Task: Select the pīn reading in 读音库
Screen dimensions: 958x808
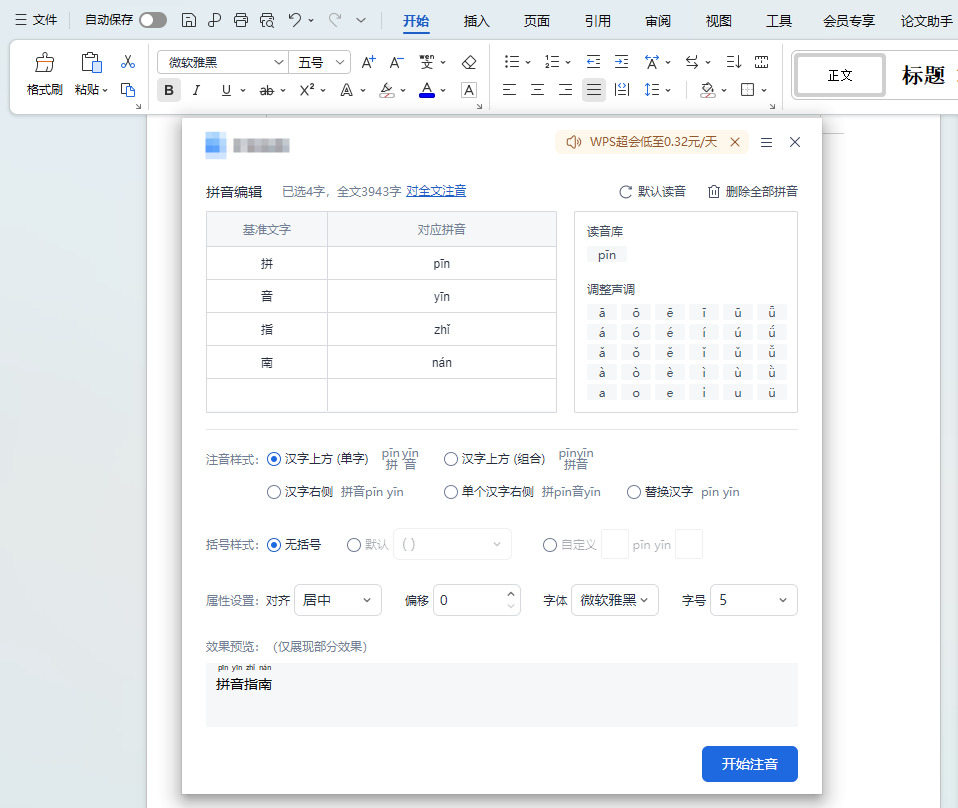Action: click(607, 255)
